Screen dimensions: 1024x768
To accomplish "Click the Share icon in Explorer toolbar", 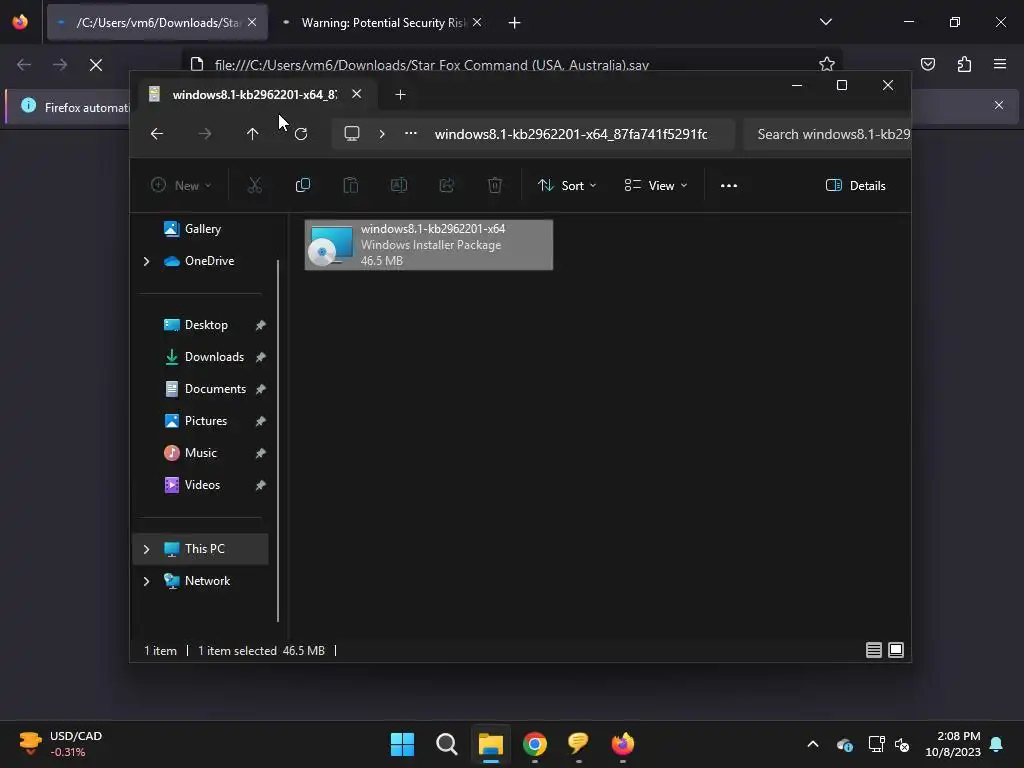I will coord(447,185).
